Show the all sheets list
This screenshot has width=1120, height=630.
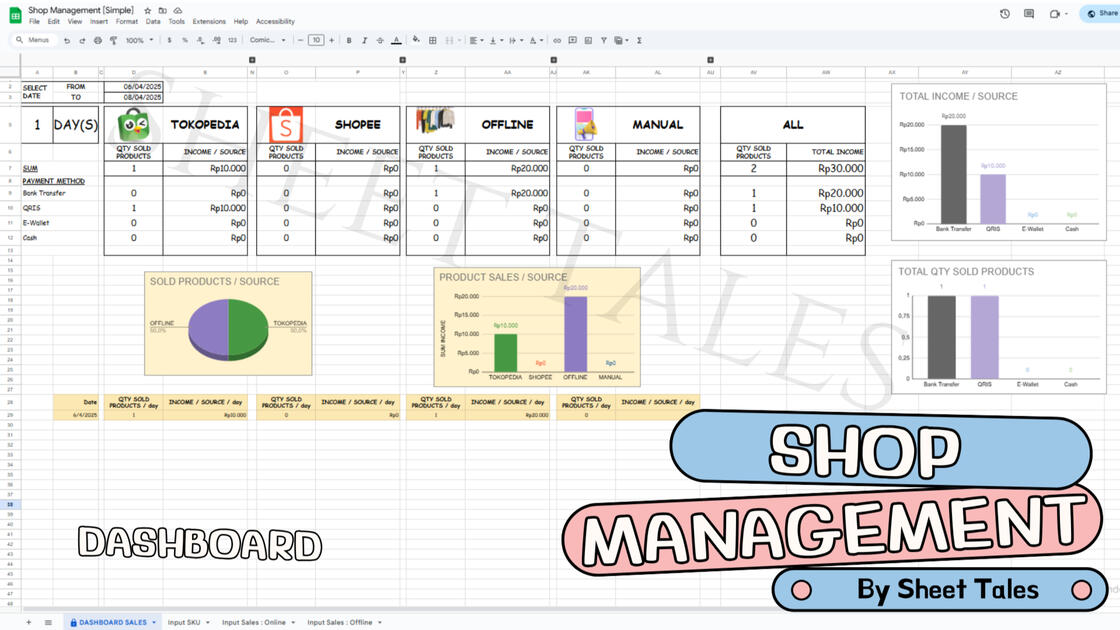(x=48, y=623)
